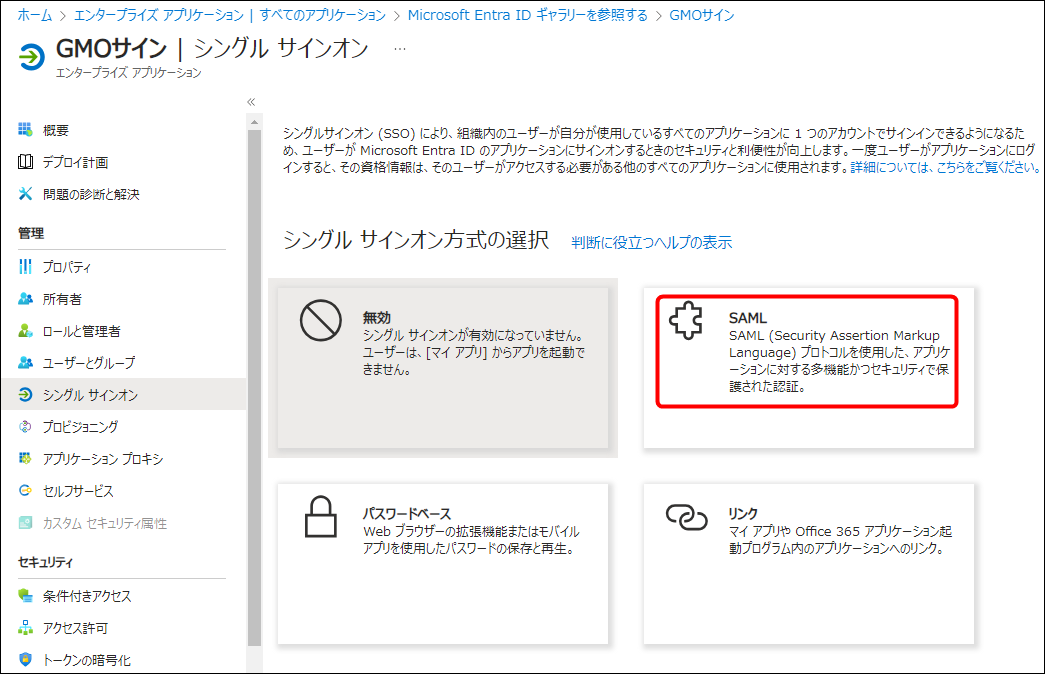The width and height of the screenshot is (1045, 674).
Task: Click the 条件付きアクセス icon
Action: point(25,595)
